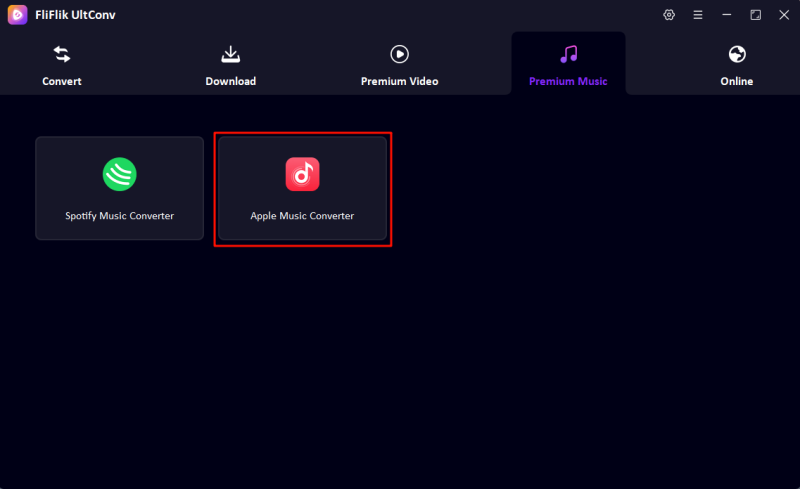The image size is (800, 489).
Task: Click the 'Spotify Music Converter' label
Action: (119, 216)
